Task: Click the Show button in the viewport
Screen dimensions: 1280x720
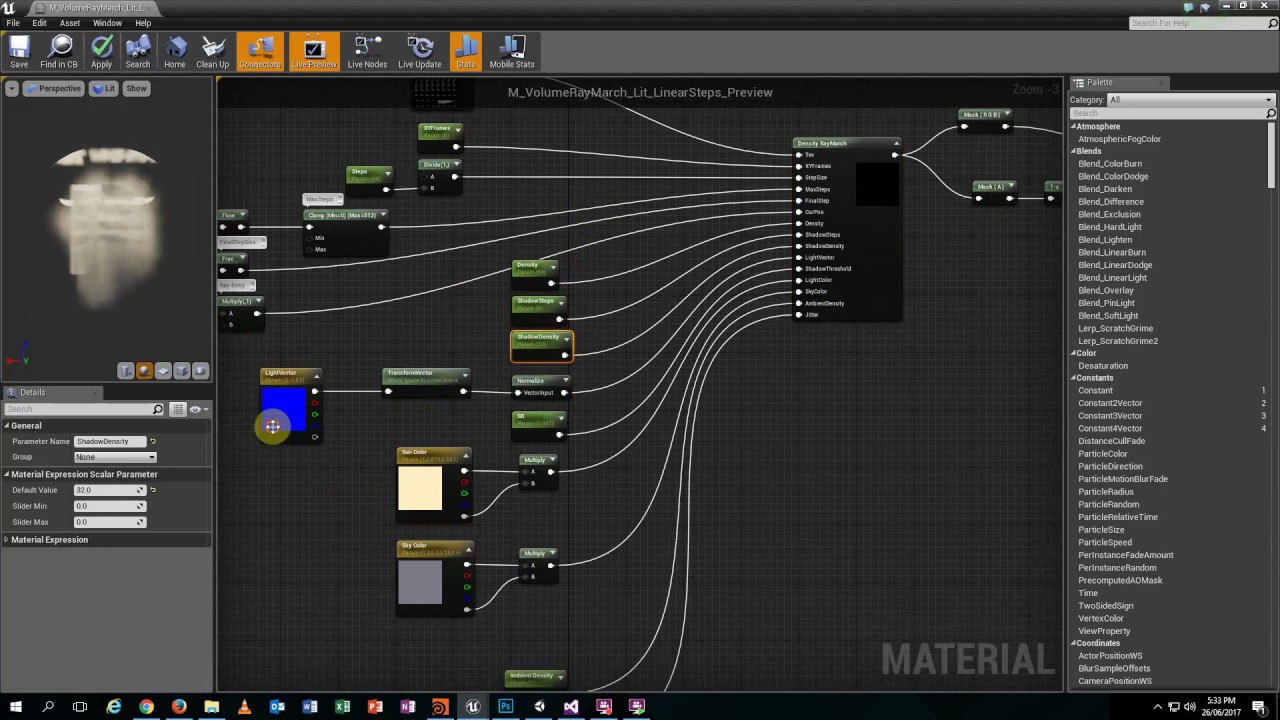Action: pyautogui.click(x=136, y=89)
